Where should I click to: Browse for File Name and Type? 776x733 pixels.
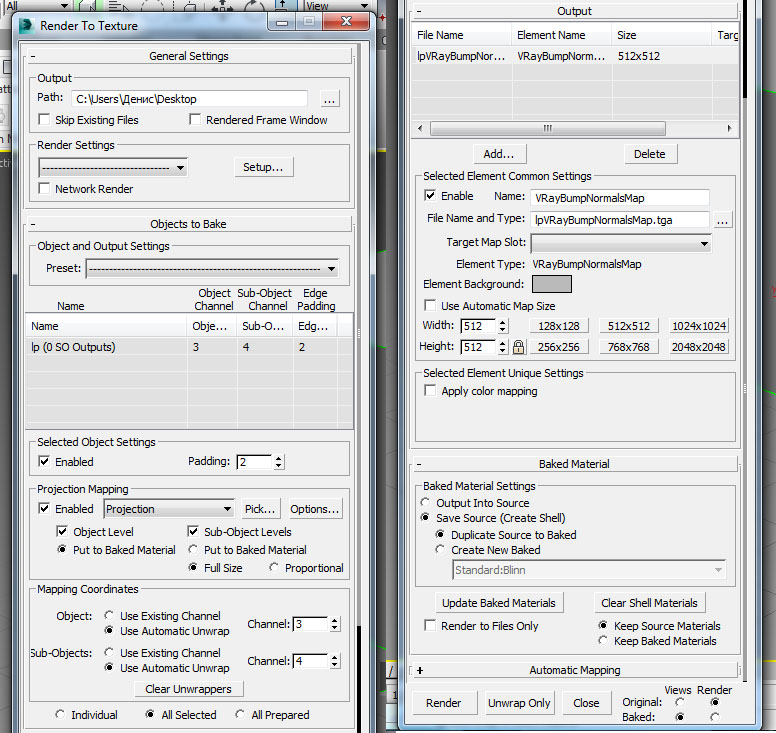[x=722, y=220]
